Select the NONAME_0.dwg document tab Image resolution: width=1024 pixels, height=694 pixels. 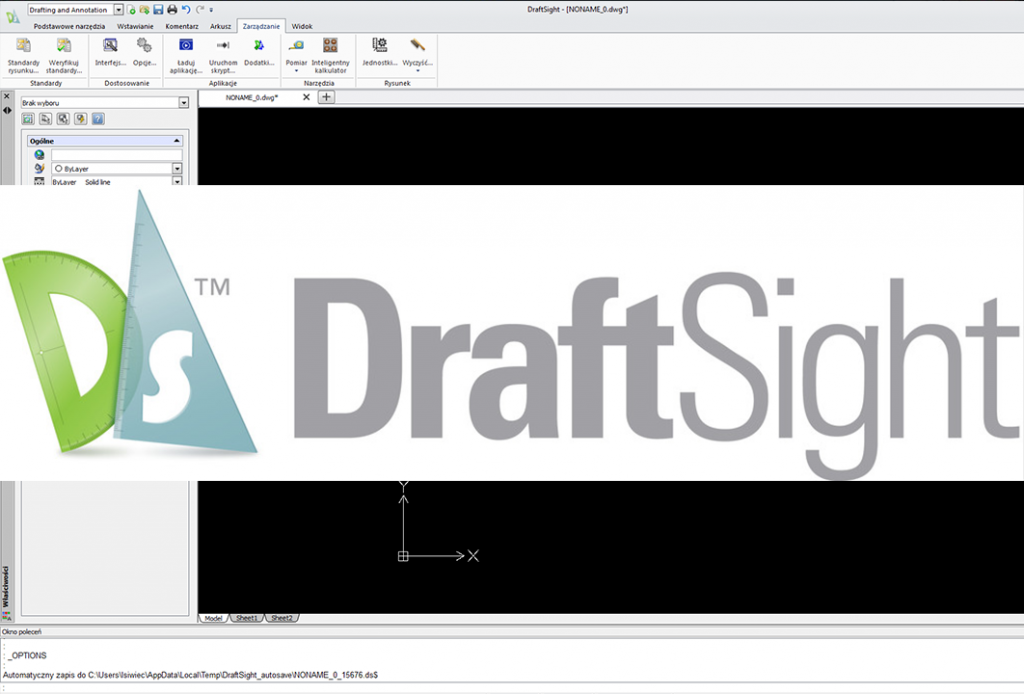point(251,97)
